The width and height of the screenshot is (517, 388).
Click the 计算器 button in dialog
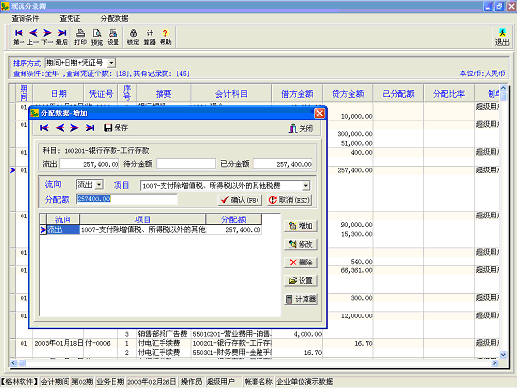tap(301, 299)
